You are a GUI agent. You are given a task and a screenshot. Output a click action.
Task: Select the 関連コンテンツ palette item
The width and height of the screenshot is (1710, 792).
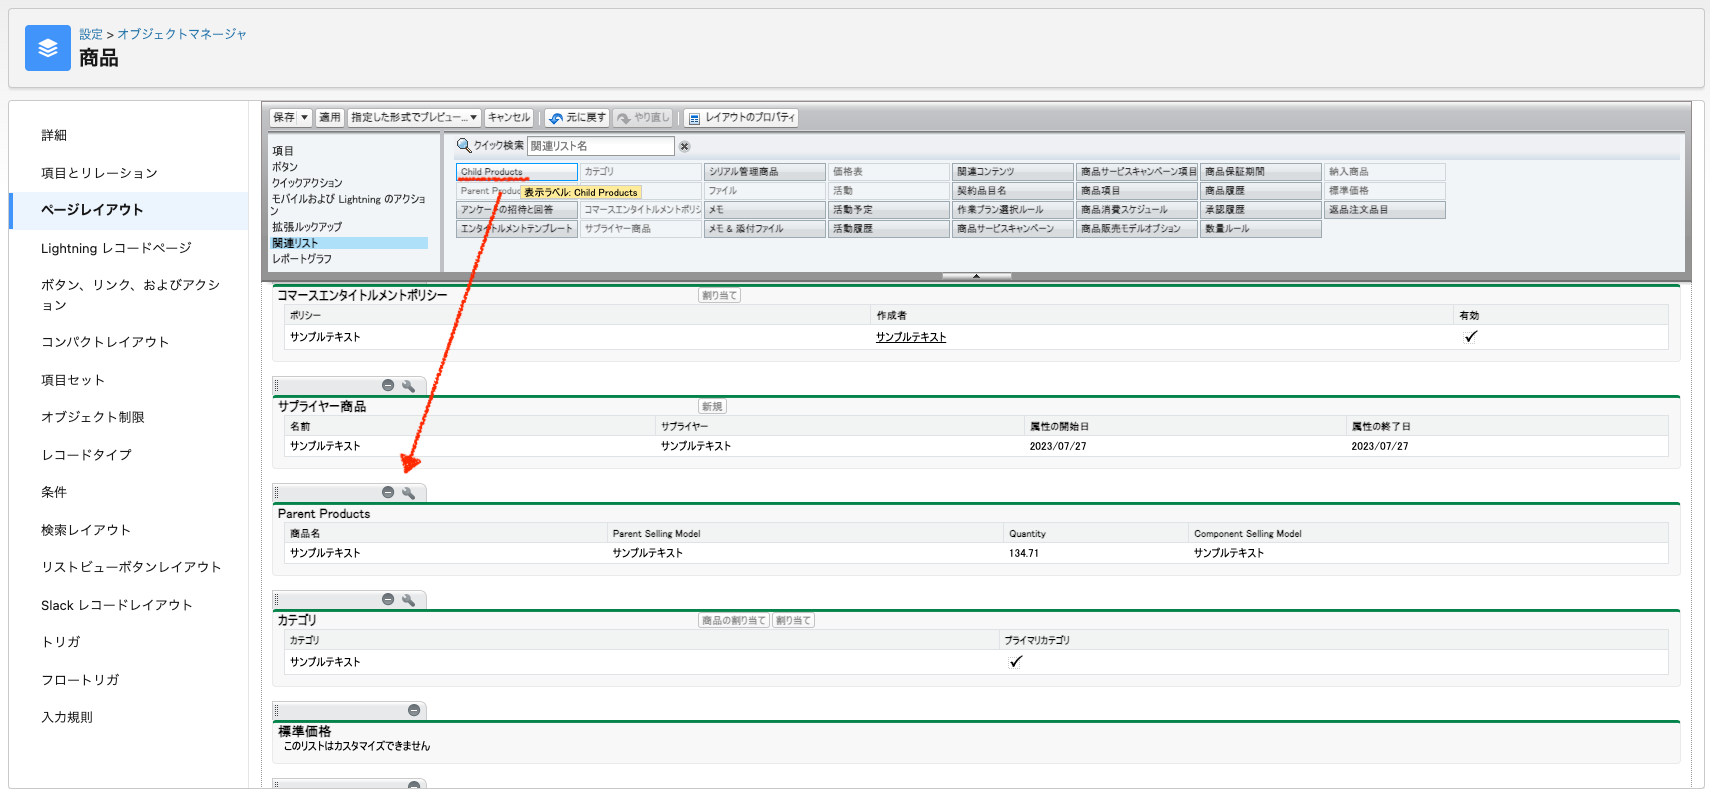click(x=1013, y=172)
